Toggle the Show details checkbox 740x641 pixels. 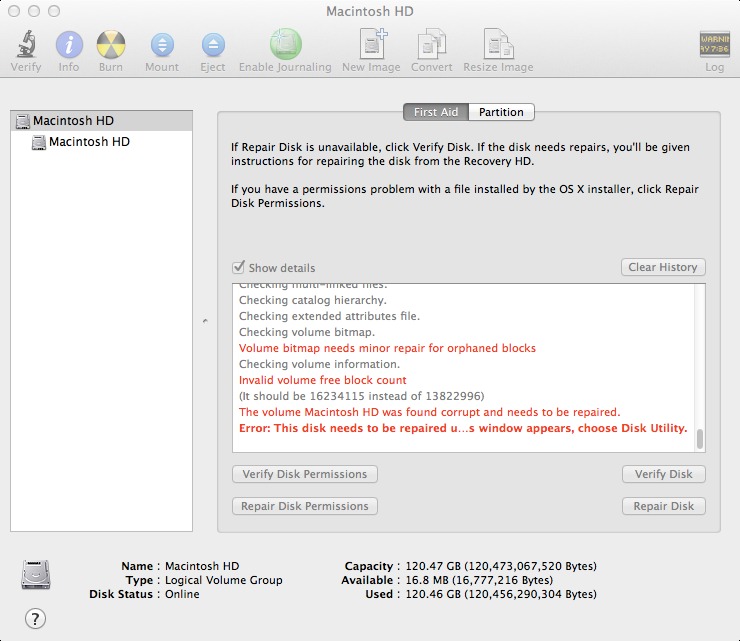click(238, 267)
